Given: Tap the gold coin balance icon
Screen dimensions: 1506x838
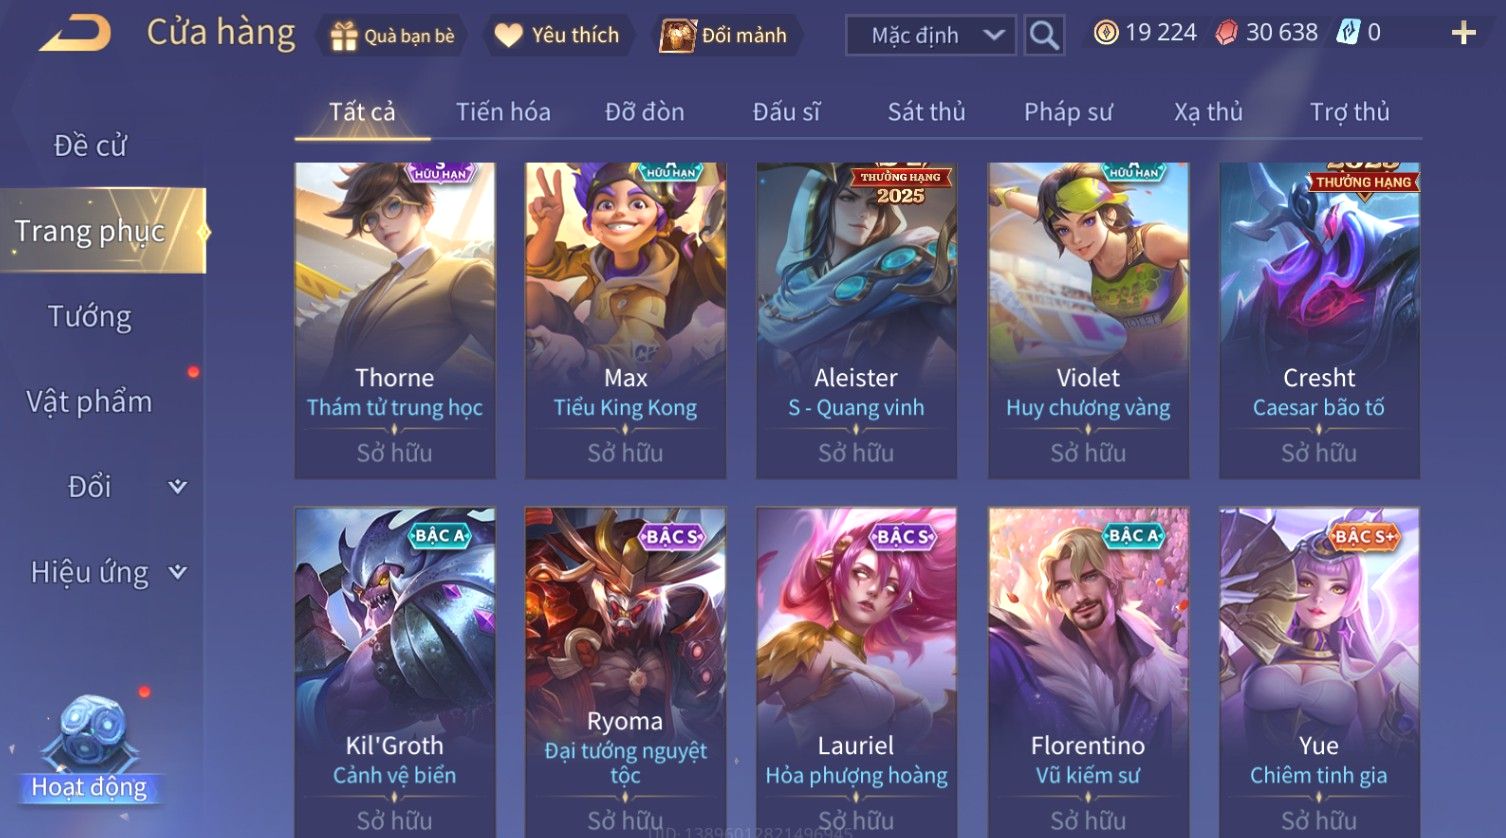Looking at the screenshot, I should [1105, 33].
